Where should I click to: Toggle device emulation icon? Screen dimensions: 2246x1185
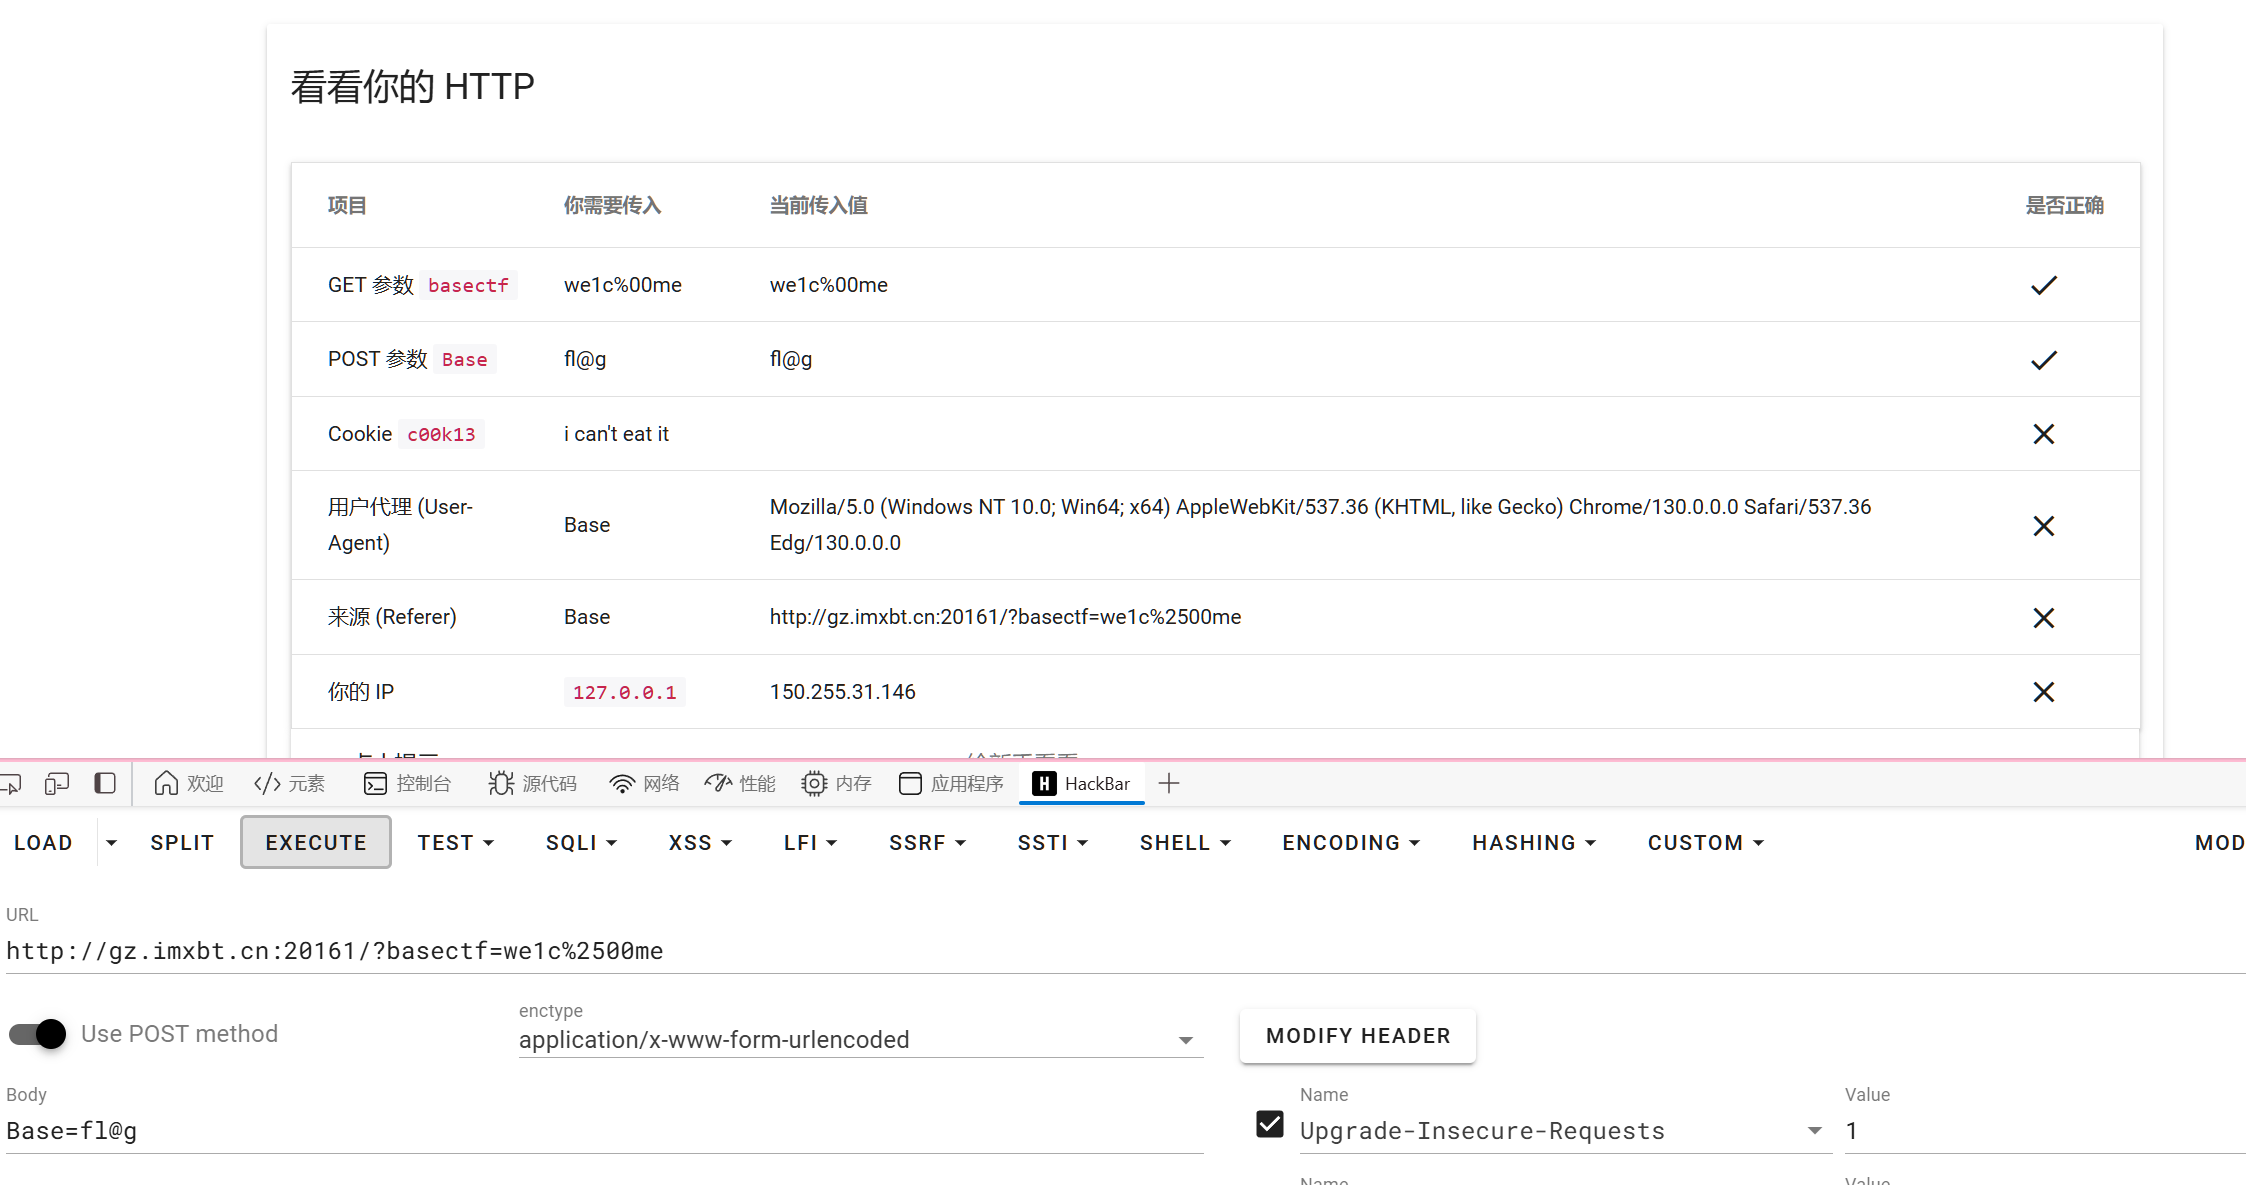(x=57, y=783)
